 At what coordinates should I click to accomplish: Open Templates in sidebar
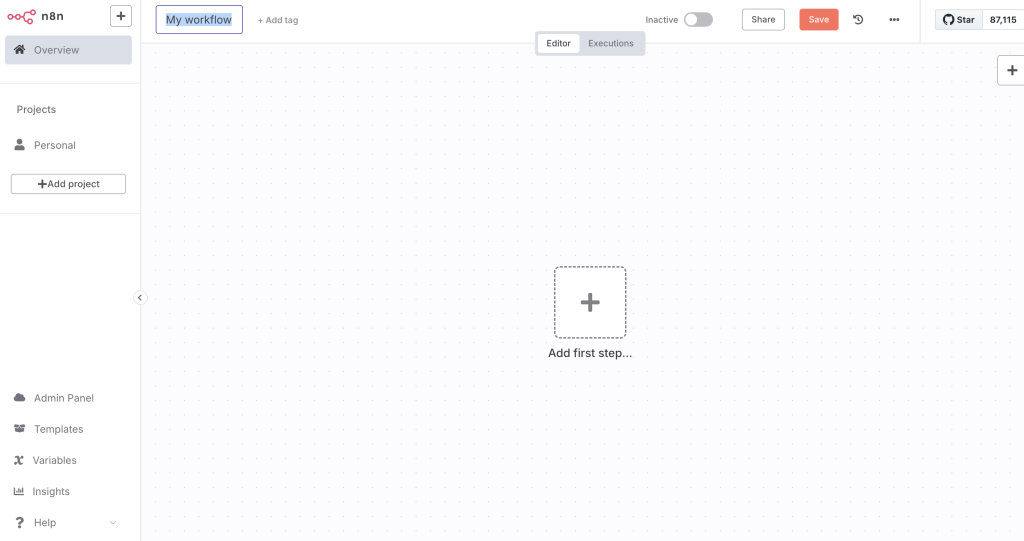(58, 429)
